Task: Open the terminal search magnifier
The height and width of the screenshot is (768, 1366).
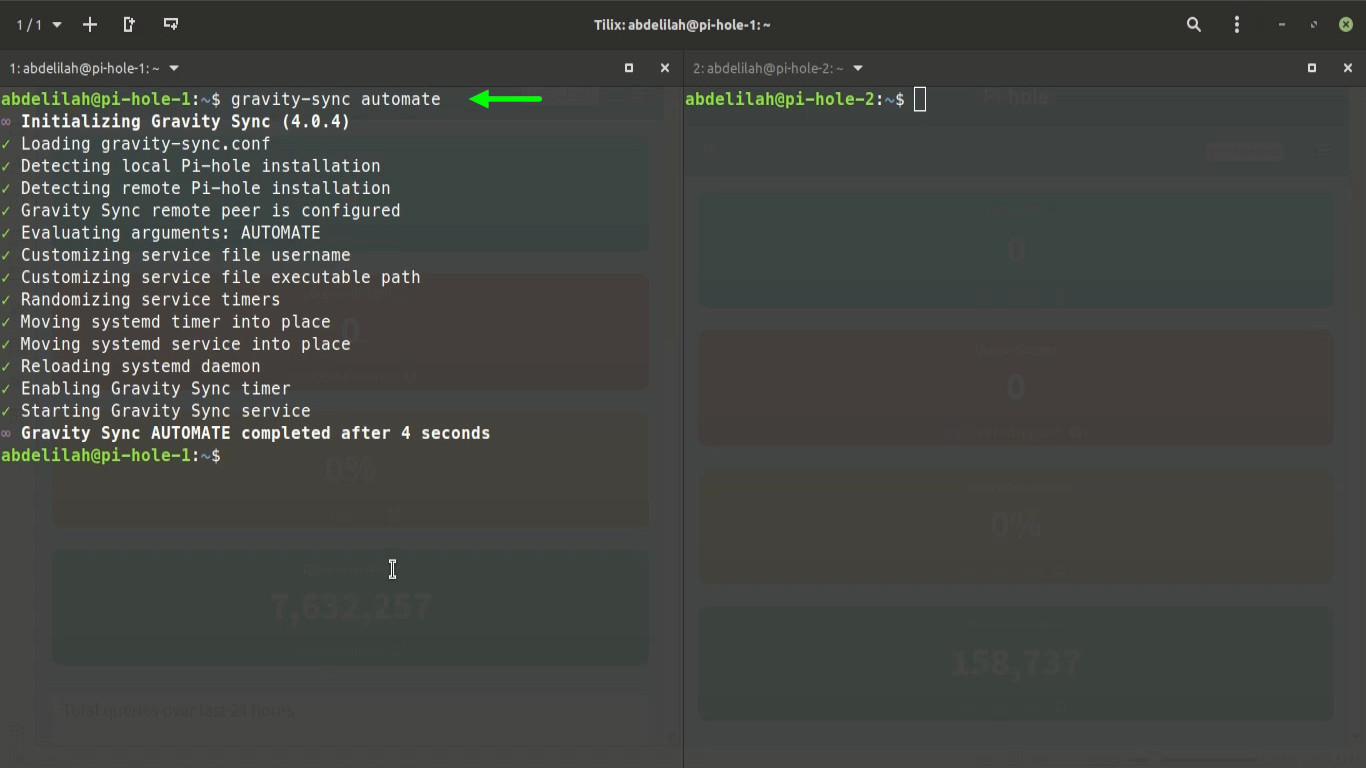Action: coord(1193,24)
